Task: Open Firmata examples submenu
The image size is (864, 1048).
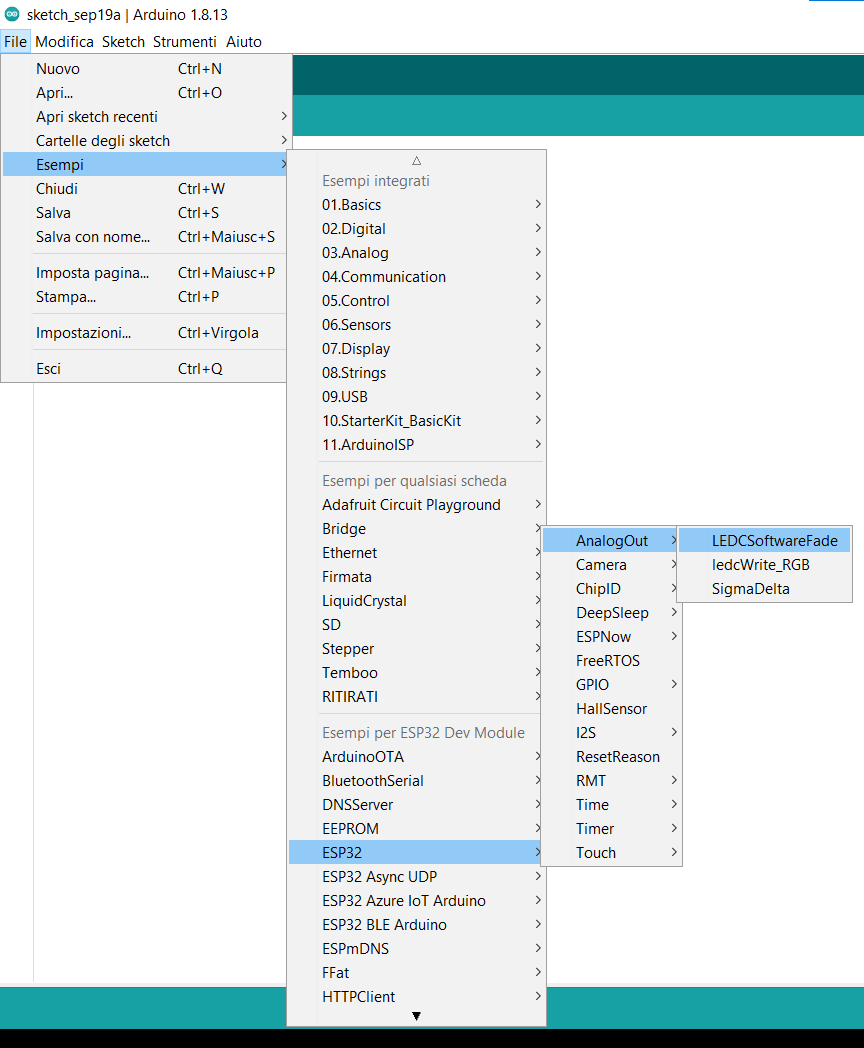Action: click(416, 577)
